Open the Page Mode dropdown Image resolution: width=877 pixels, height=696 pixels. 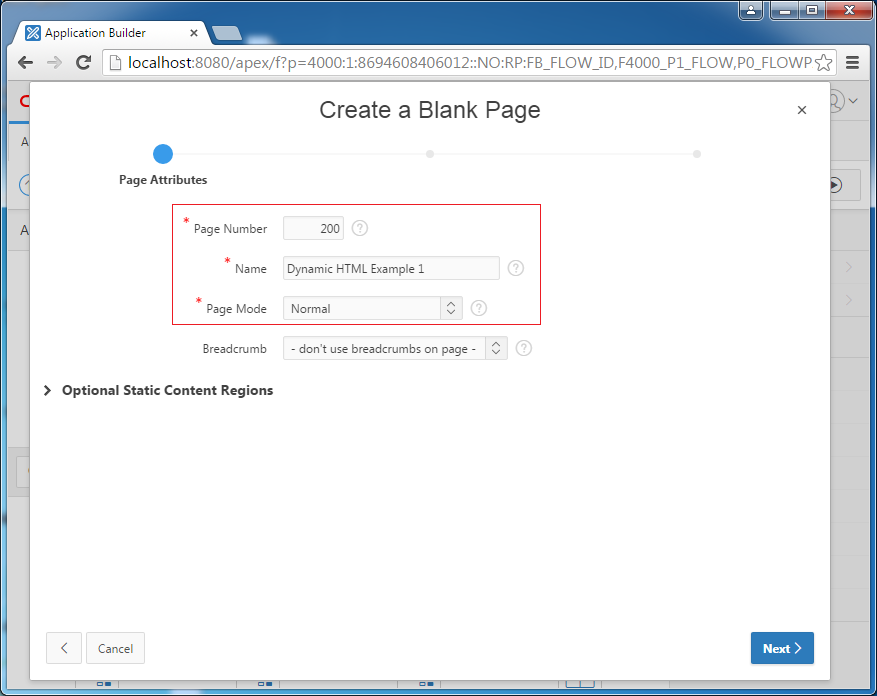[373, 308]
